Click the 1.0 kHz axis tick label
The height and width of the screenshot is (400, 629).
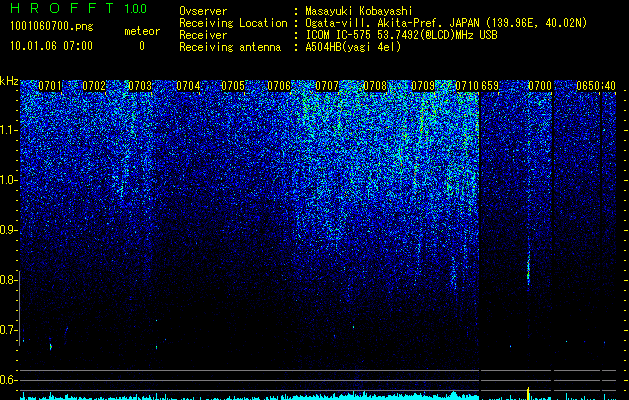pyautogui.click(x=8, y=180)
